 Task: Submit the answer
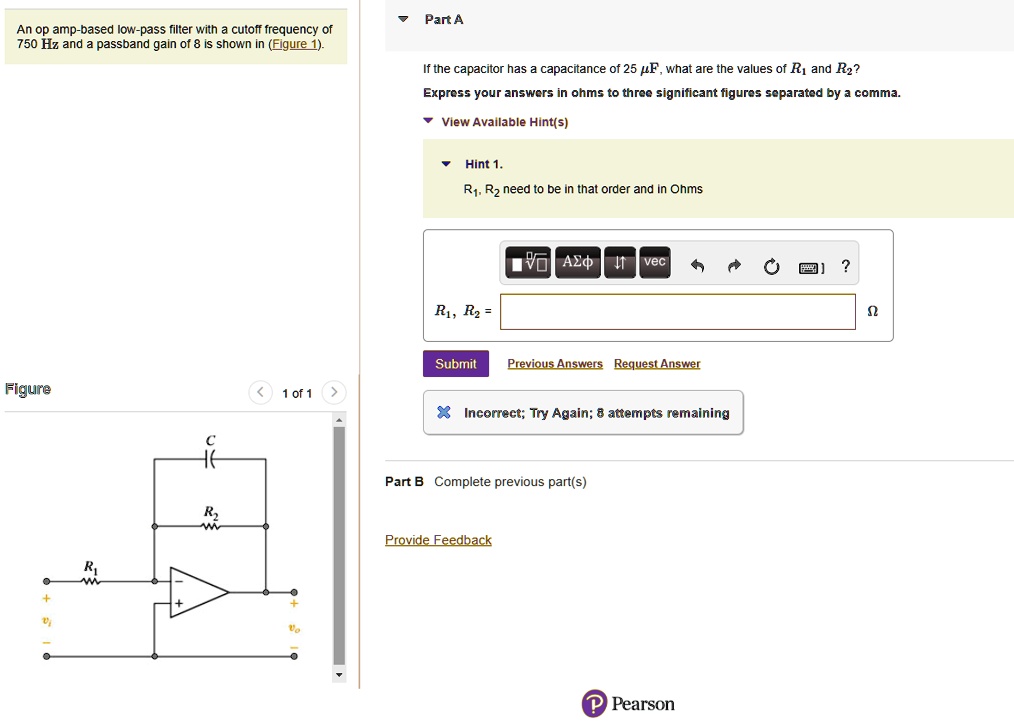(x=455, y=363)
